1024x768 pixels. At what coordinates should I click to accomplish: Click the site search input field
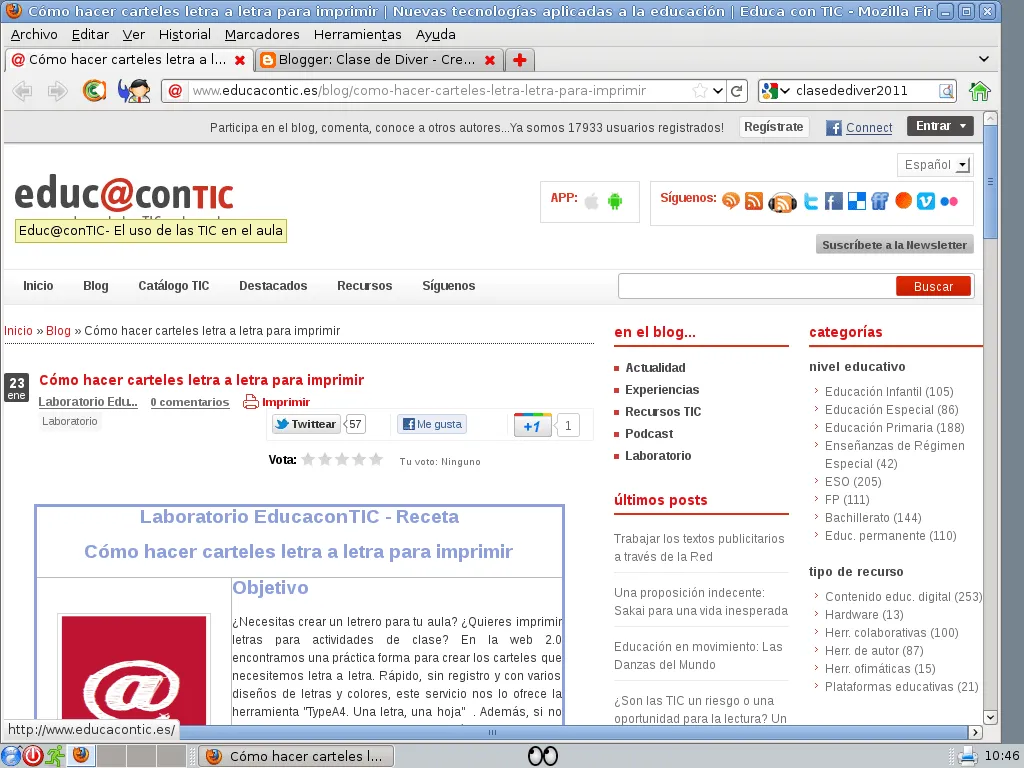[x=757, y=286]
